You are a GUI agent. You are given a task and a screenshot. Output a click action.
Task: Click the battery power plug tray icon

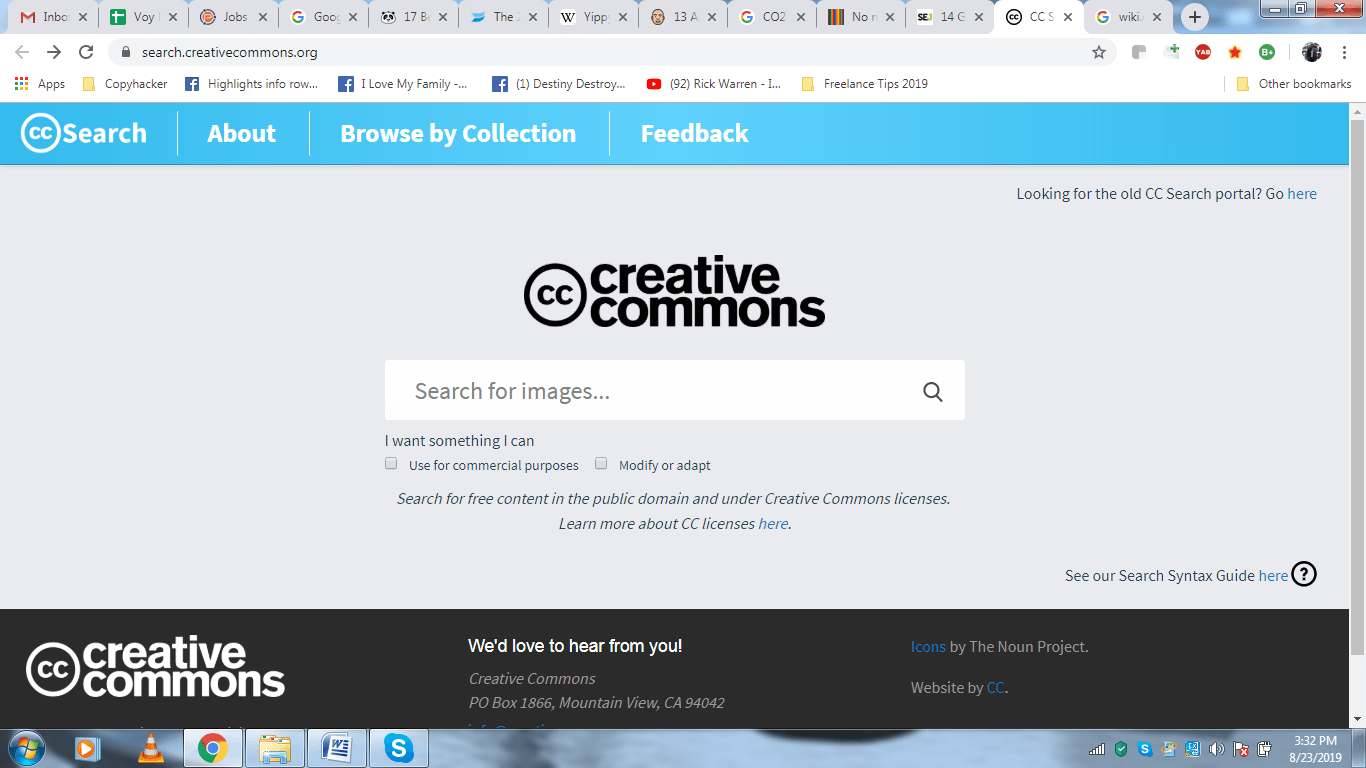(1264, 749)
